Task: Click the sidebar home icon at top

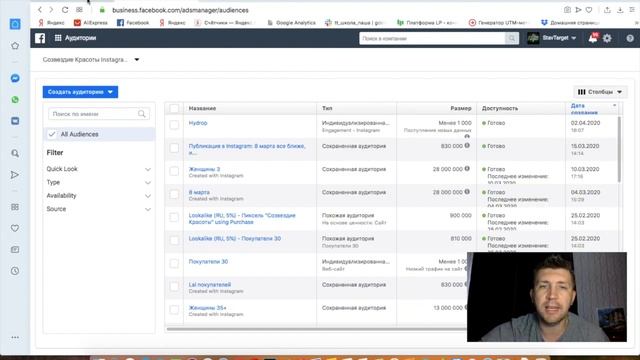Action: [15, 24]
